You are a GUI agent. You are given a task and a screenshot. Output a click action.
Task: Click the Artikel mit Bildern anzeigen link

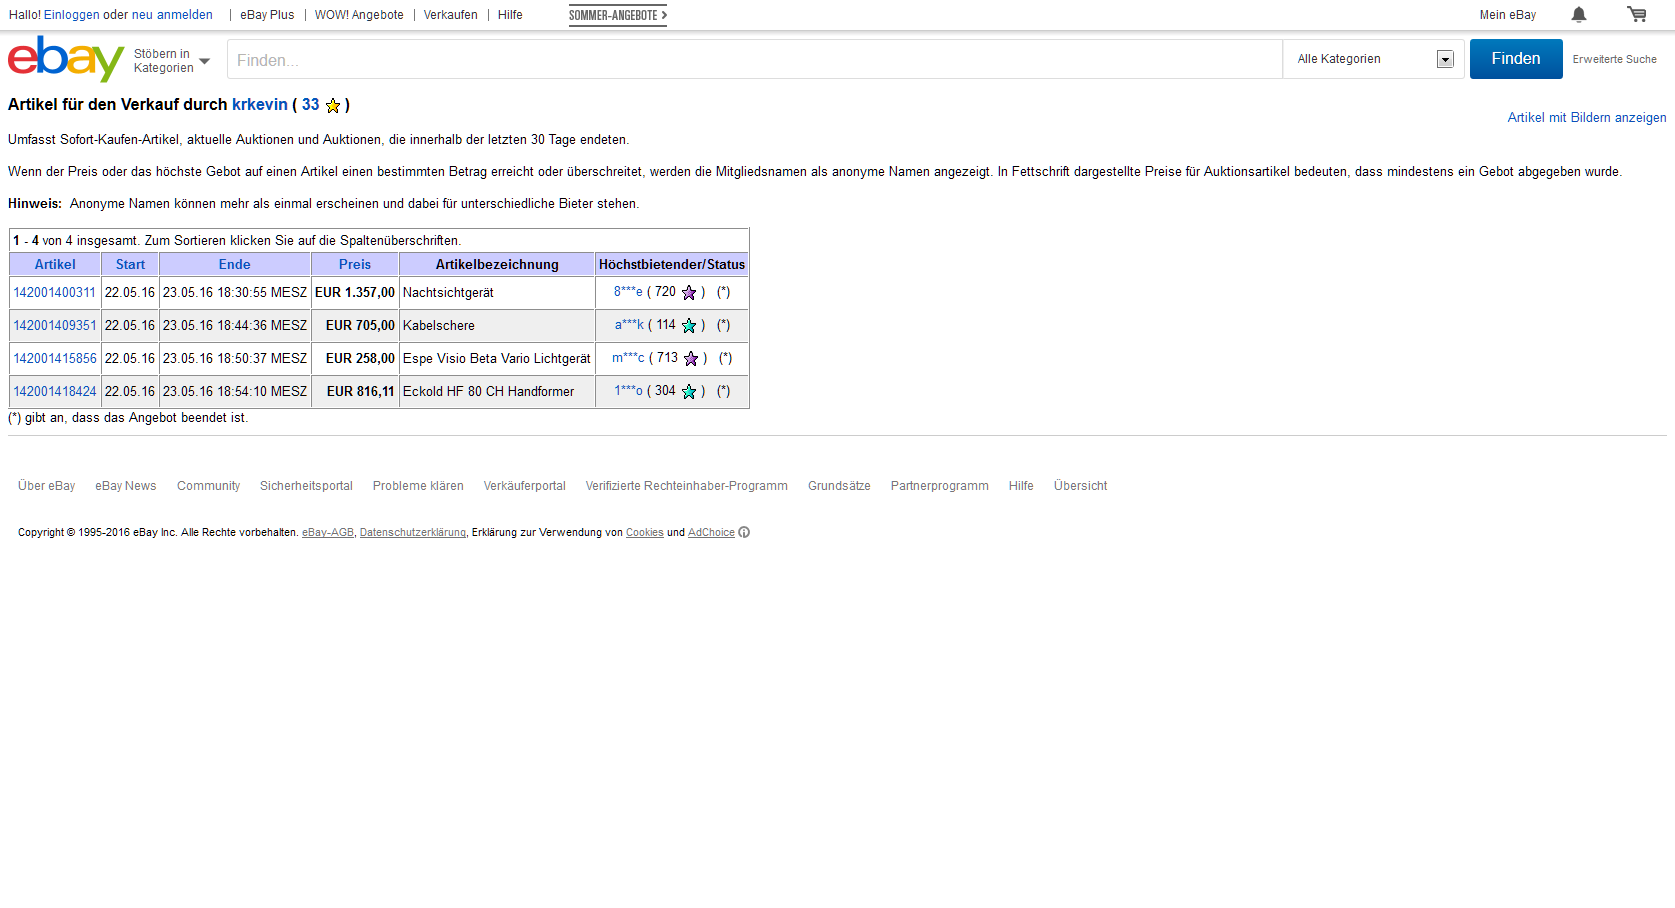coord(1586,118)
